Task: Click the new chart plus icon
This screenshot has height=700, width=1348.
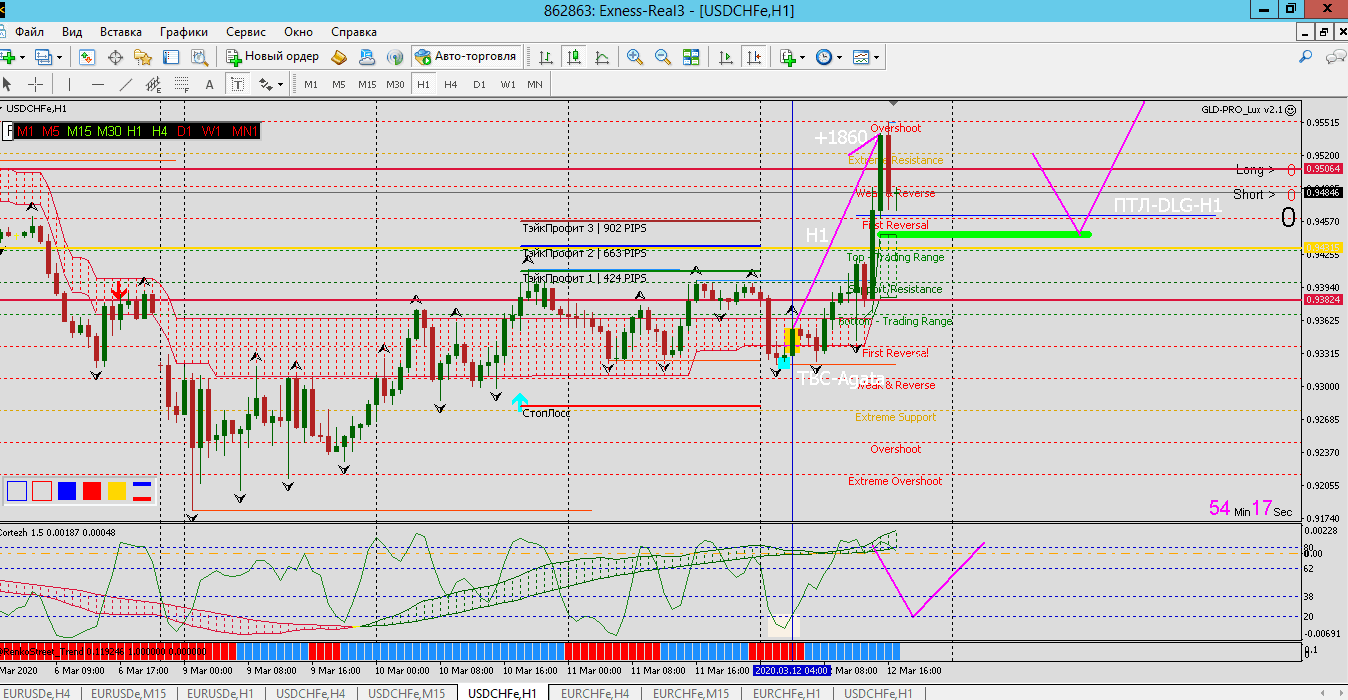Action: pyautogui.click(x=8, y=57)
